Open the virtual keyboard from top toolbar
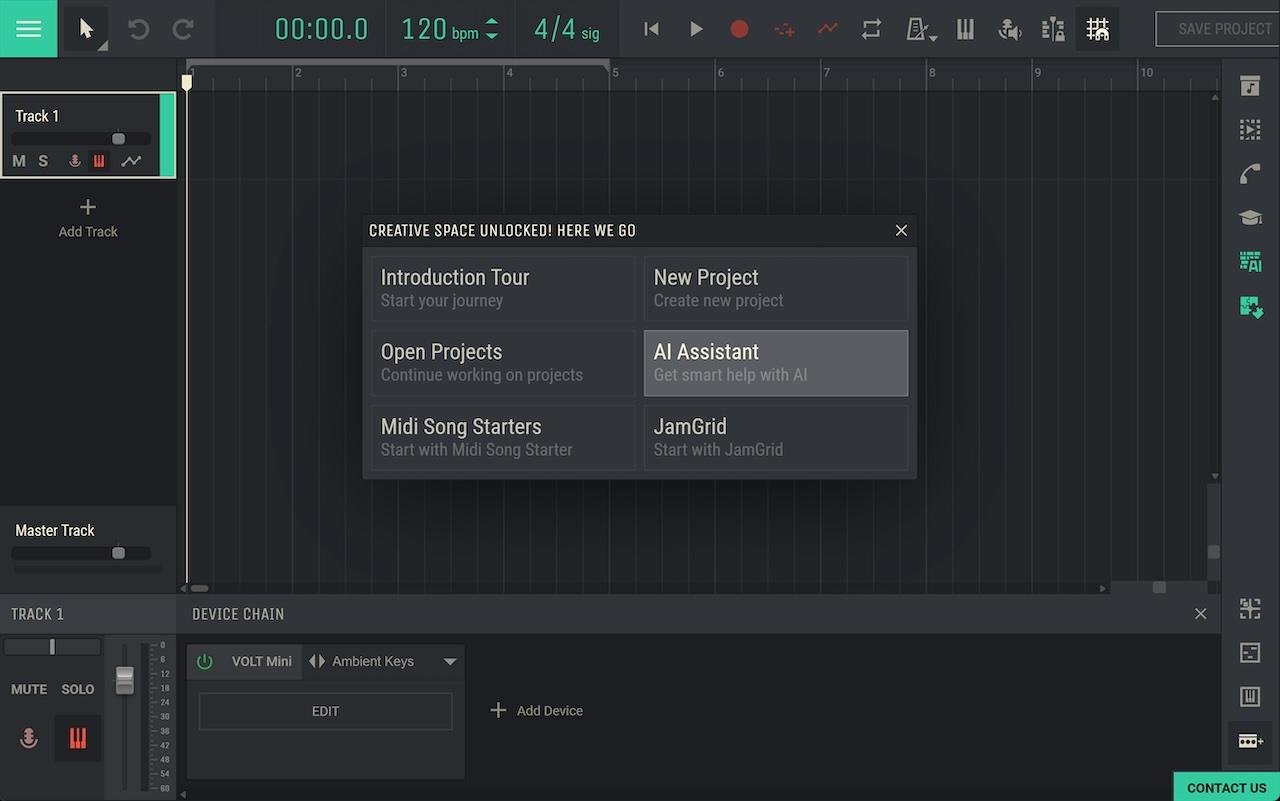Image resolution: width=1280 pixels, height=801 pixels. [x=965, y=29]
